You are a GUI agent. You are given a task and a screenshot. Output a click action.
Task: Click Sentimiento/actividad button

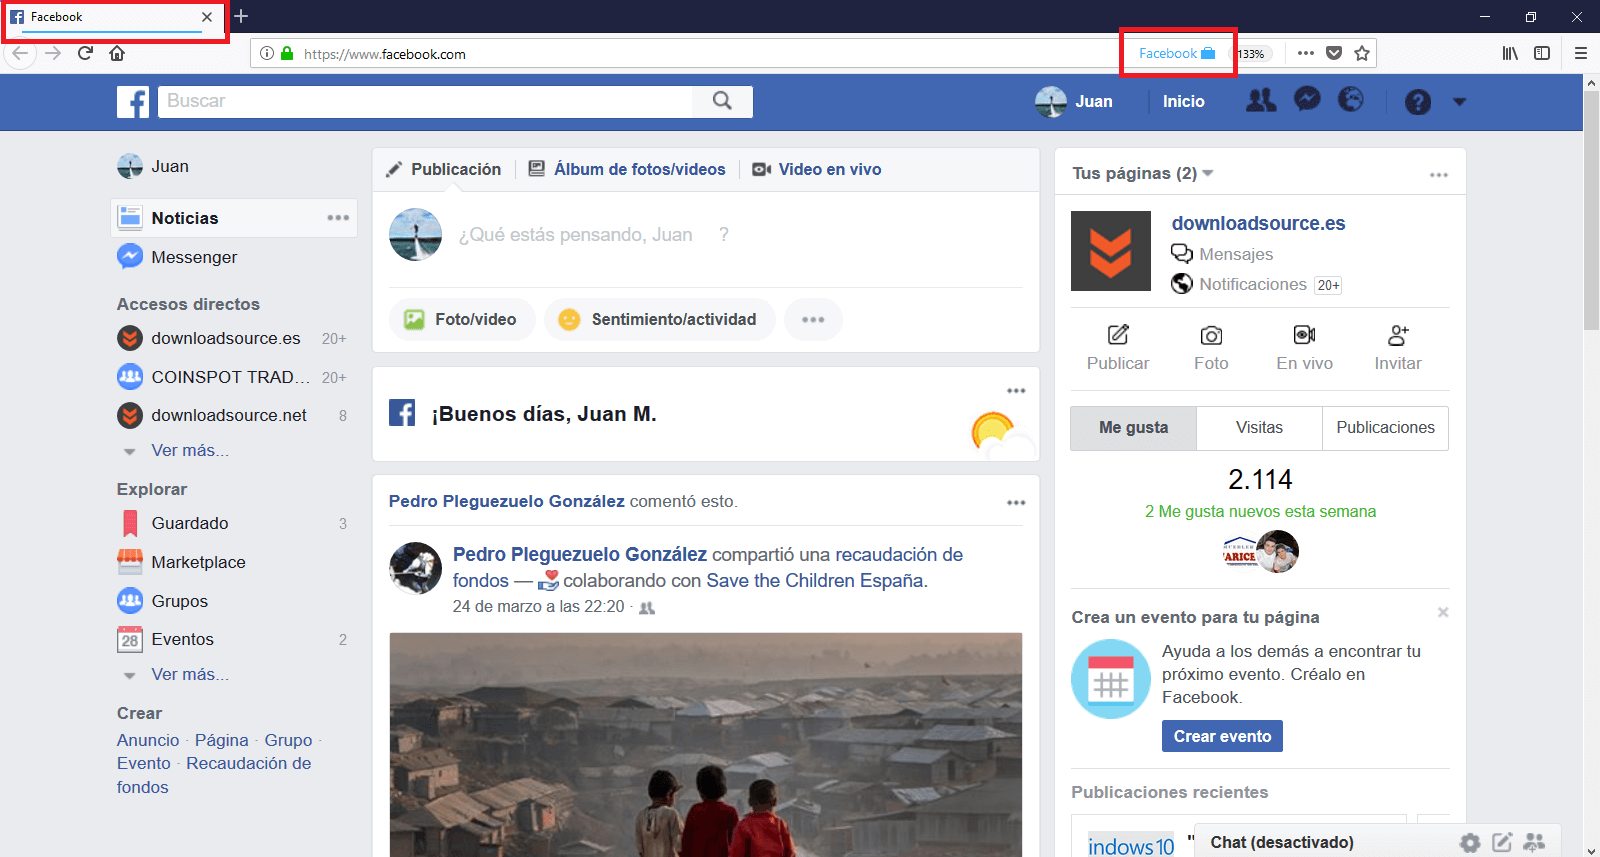[x=659, y=320]
